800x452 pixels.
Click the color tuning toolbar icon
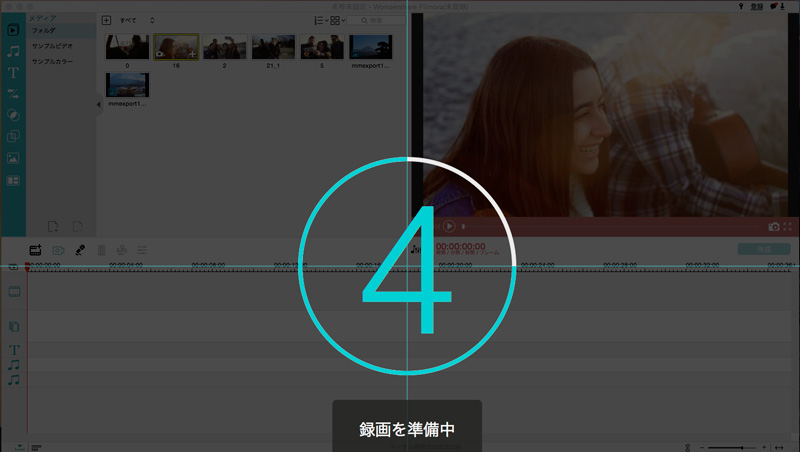(121, 250)
